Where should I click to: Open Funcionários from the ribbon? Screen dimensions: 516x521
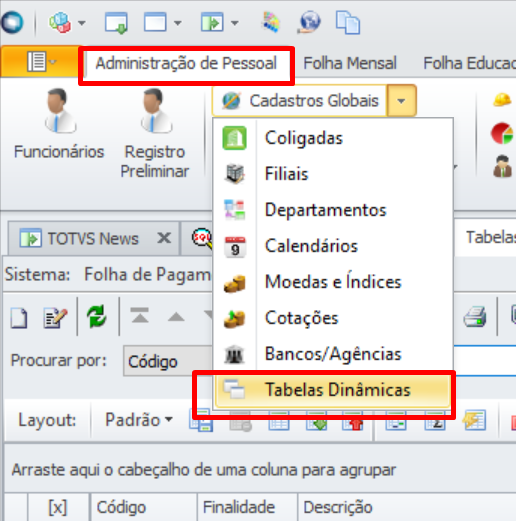59,124
